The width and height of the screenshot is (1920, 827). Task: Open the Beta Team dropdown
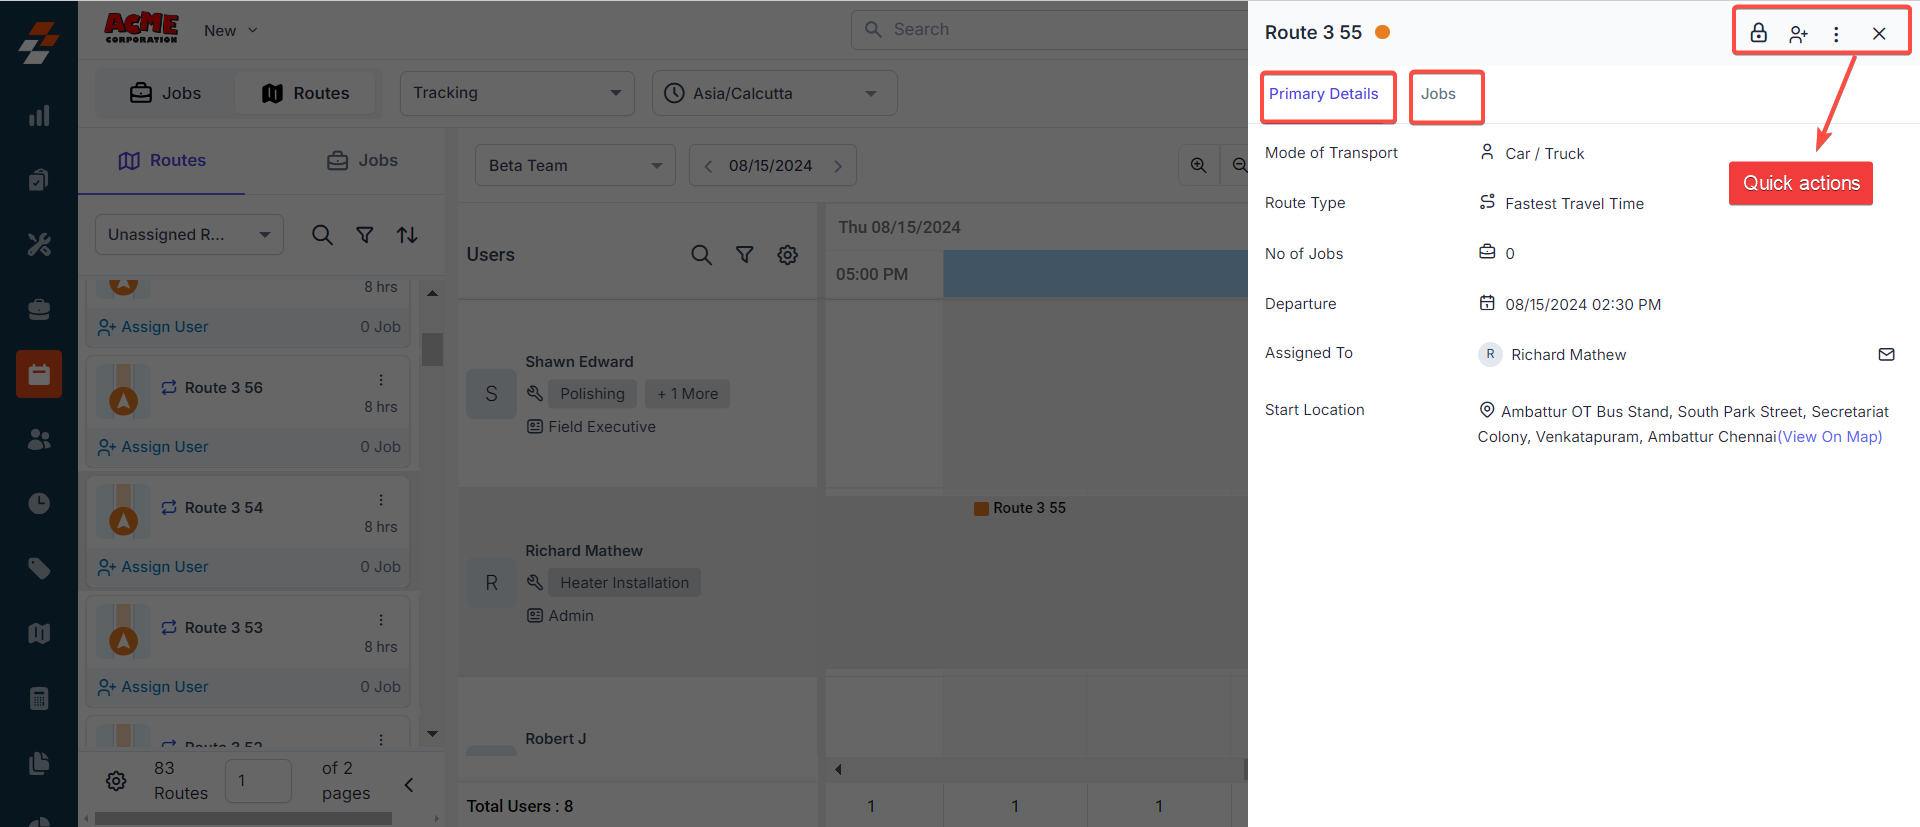tap(574, 166)
